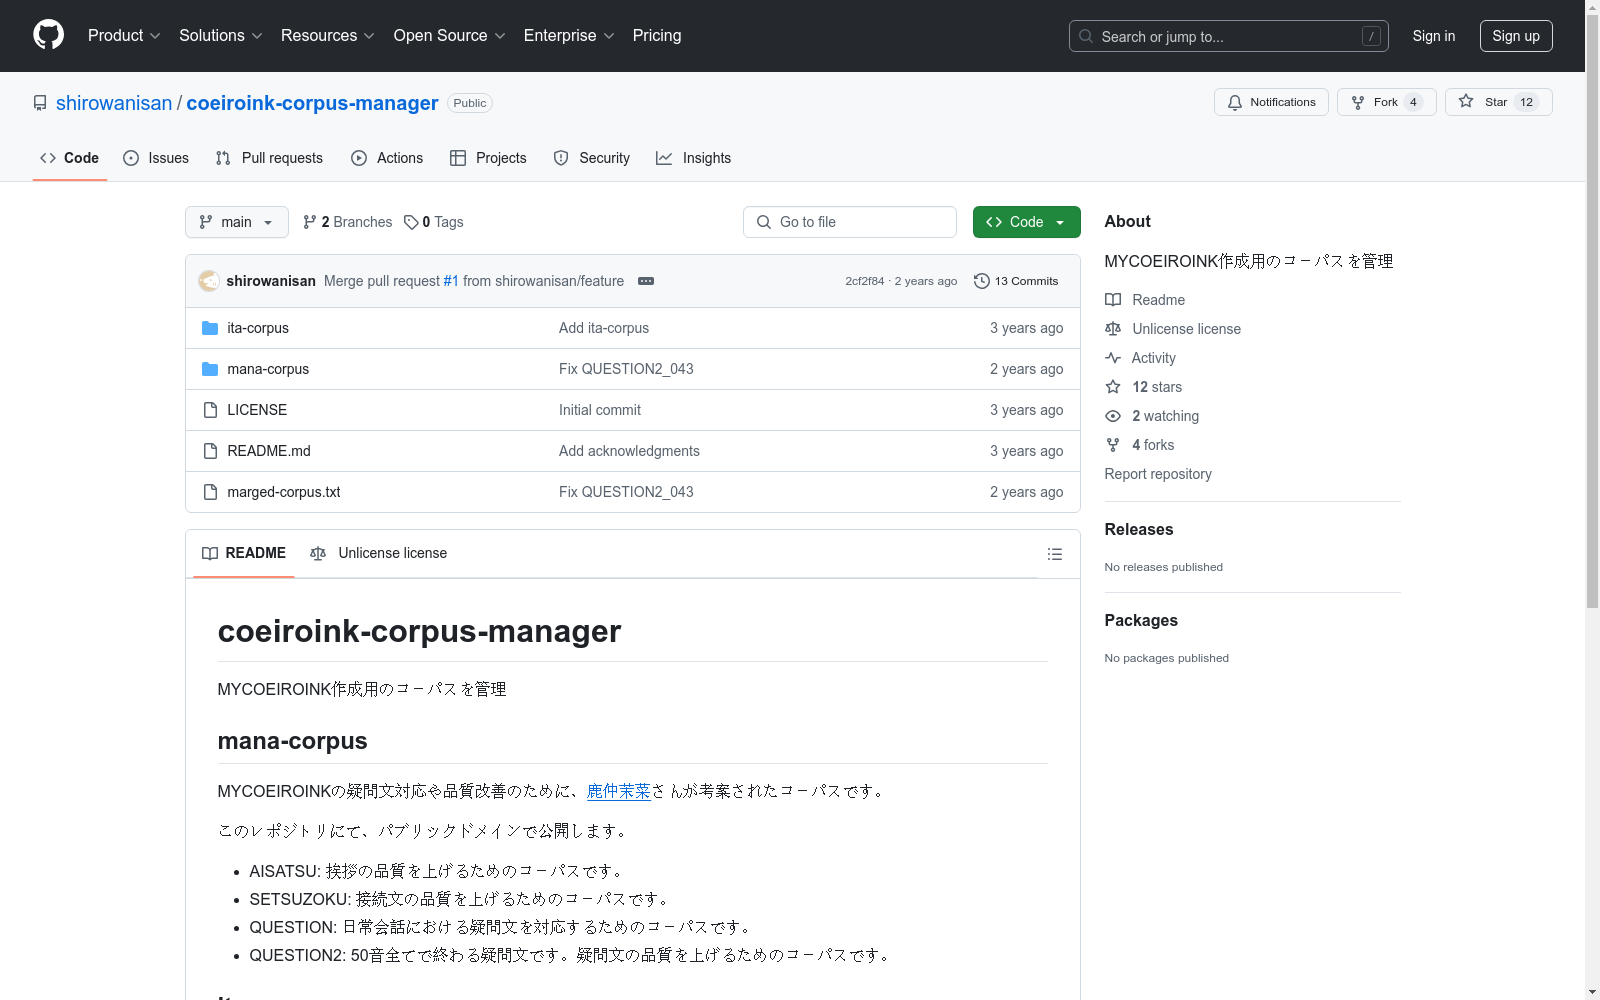The image size is (1600, 1000).
Task: Click the shirowanisan commit author avatar
Action: click(x=209, y=281)
